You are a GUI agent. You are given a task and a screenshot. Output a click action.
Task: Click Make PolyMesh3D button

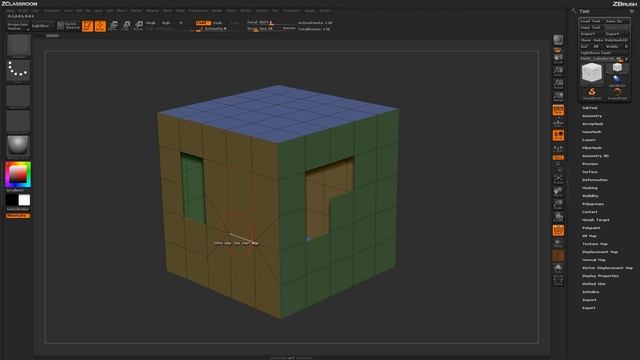611,40
